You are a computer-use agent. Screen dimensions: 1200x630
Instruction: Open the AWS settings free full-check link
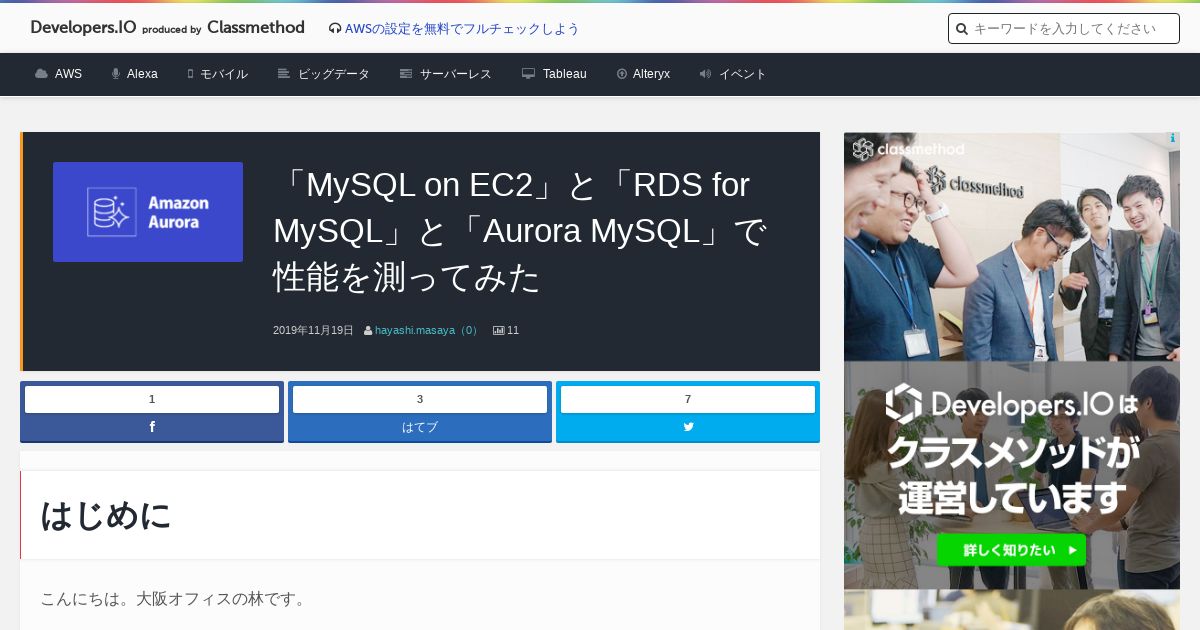click(462, 29)
